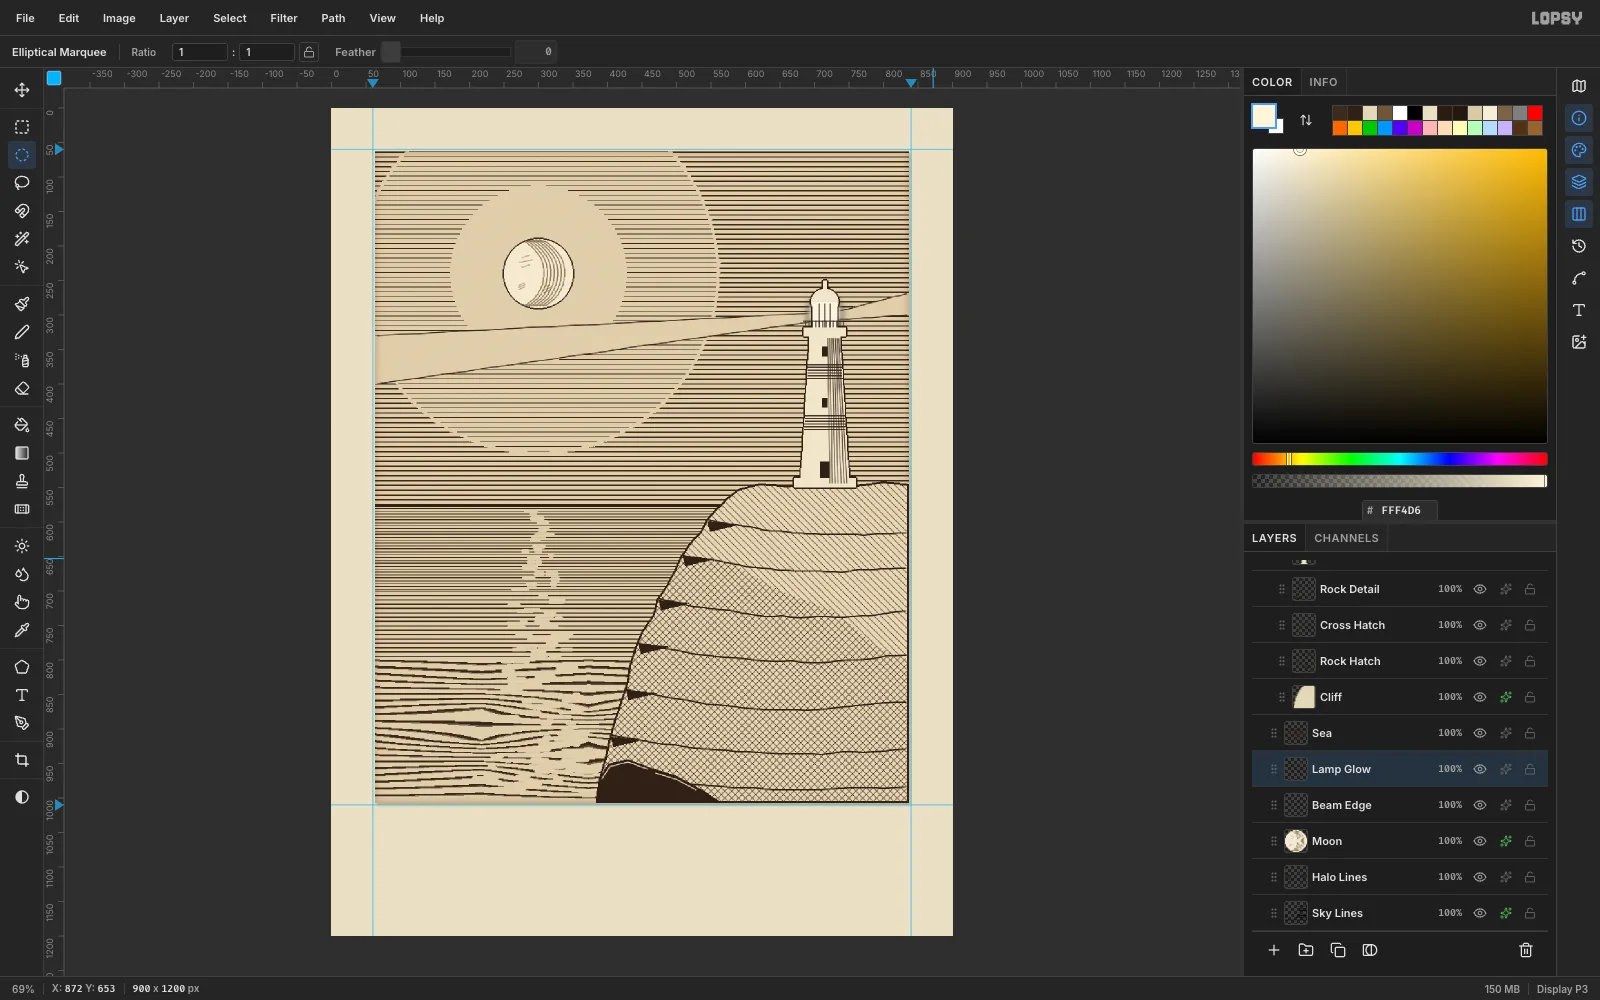This screenshot has height=1000, width=1600.
Task: Open the File menu
Action: click(x=25, y=18)
